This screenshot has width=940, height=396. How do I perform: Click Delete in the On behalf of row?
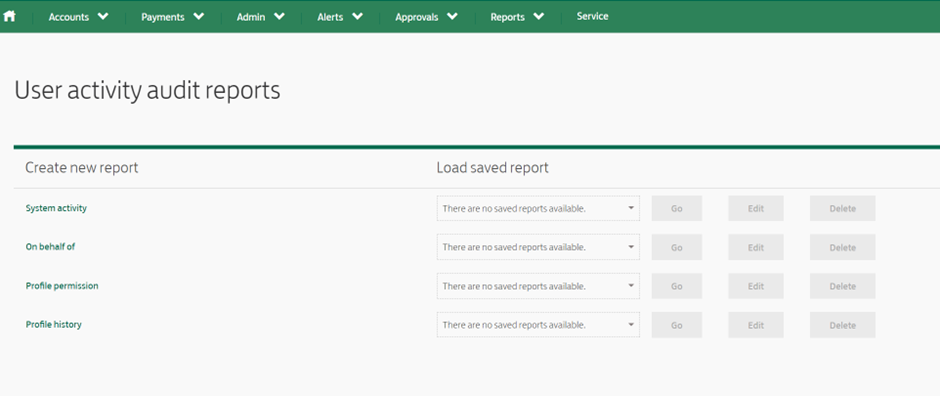[842, 247]
